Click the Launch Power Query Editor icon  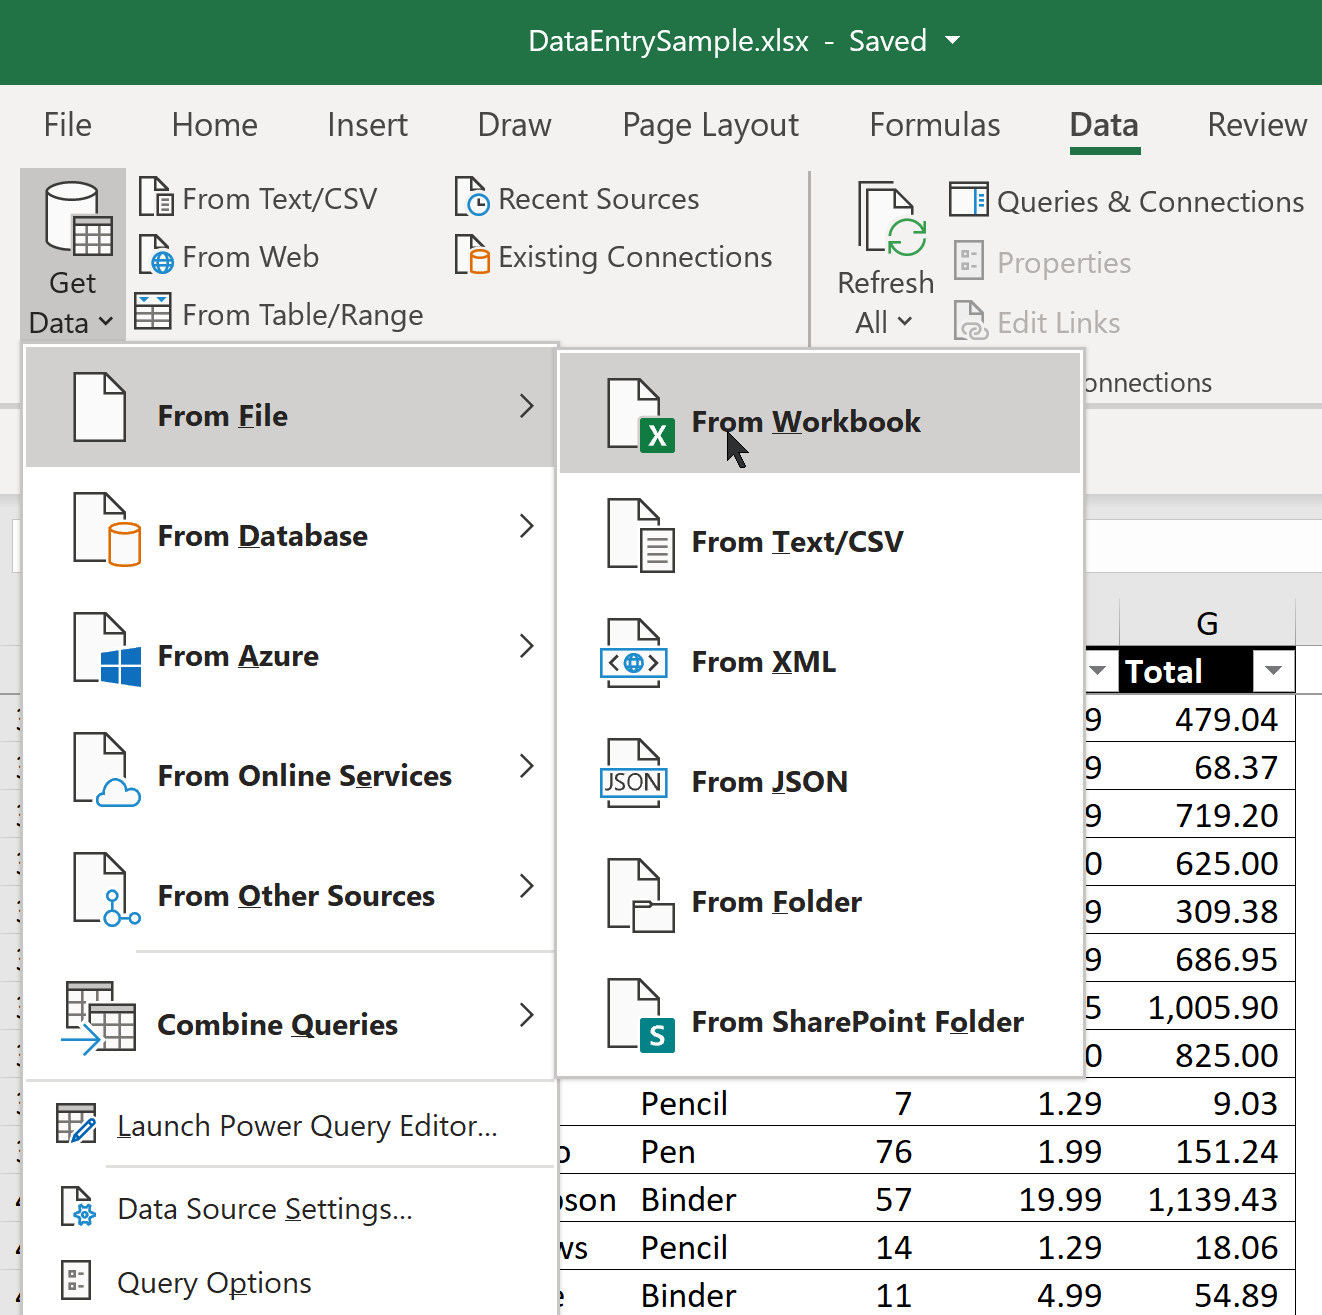coord(76,1123)
